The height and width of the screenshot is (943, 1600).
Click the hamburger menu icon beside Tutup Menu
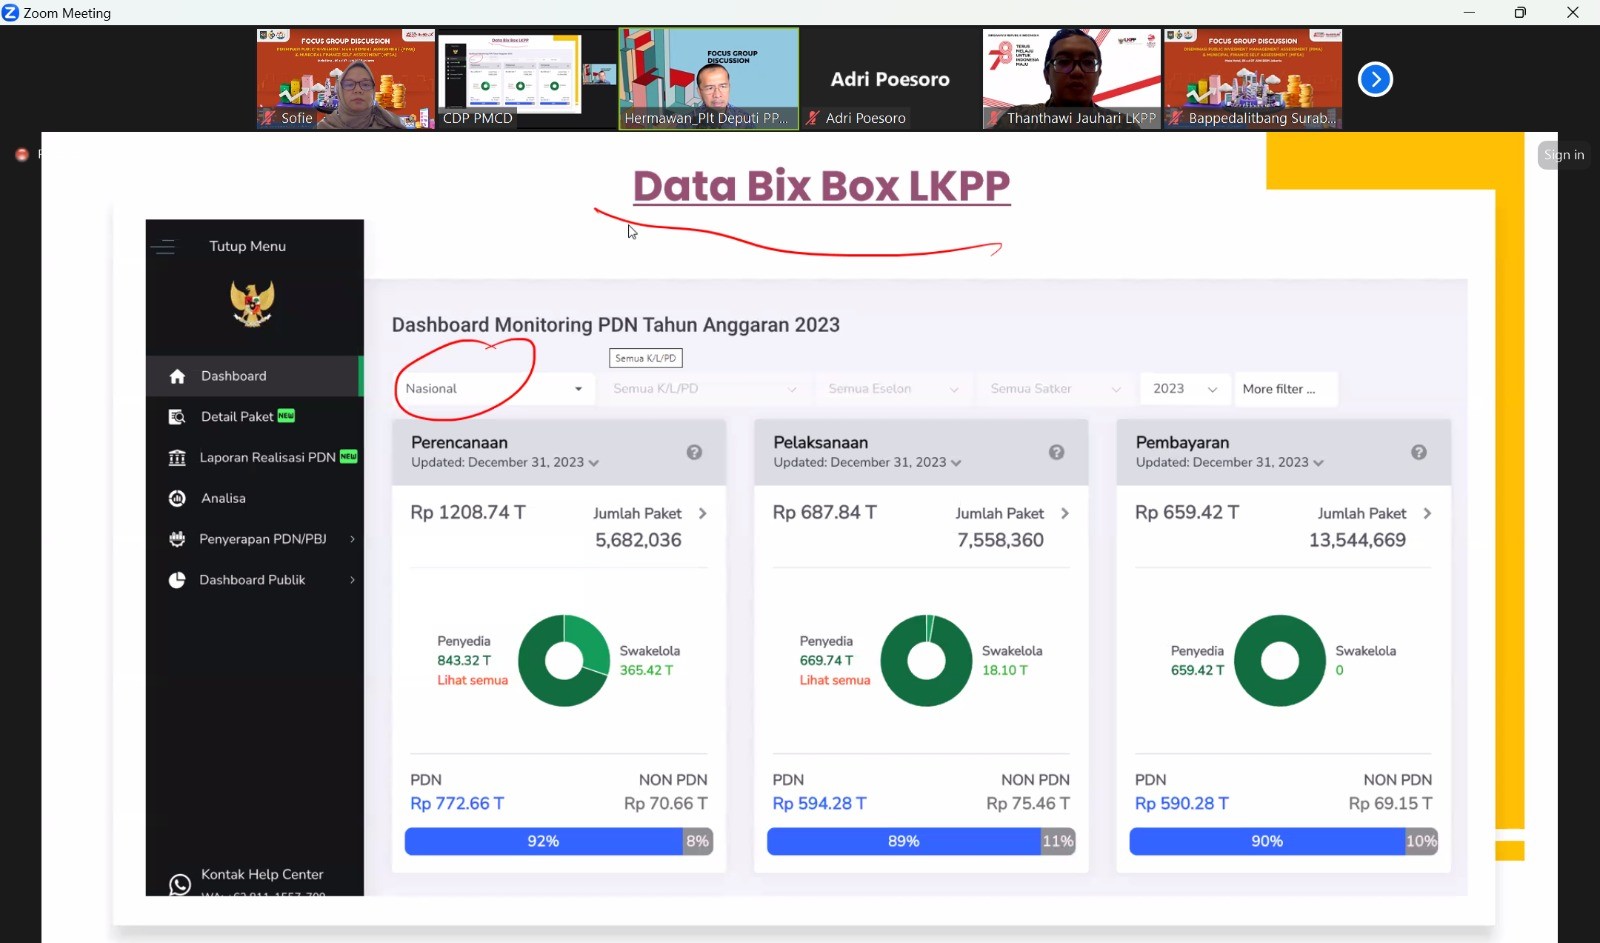(164, 247)
